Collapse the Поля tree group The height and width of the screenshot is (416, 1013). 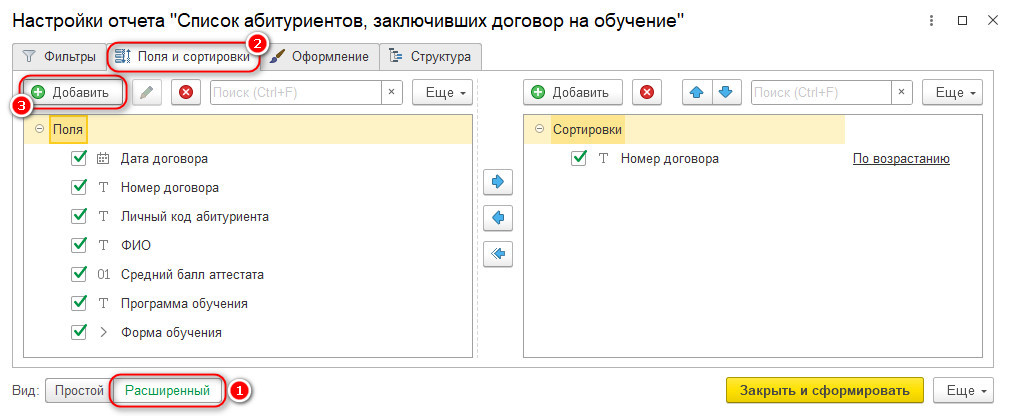39,129
